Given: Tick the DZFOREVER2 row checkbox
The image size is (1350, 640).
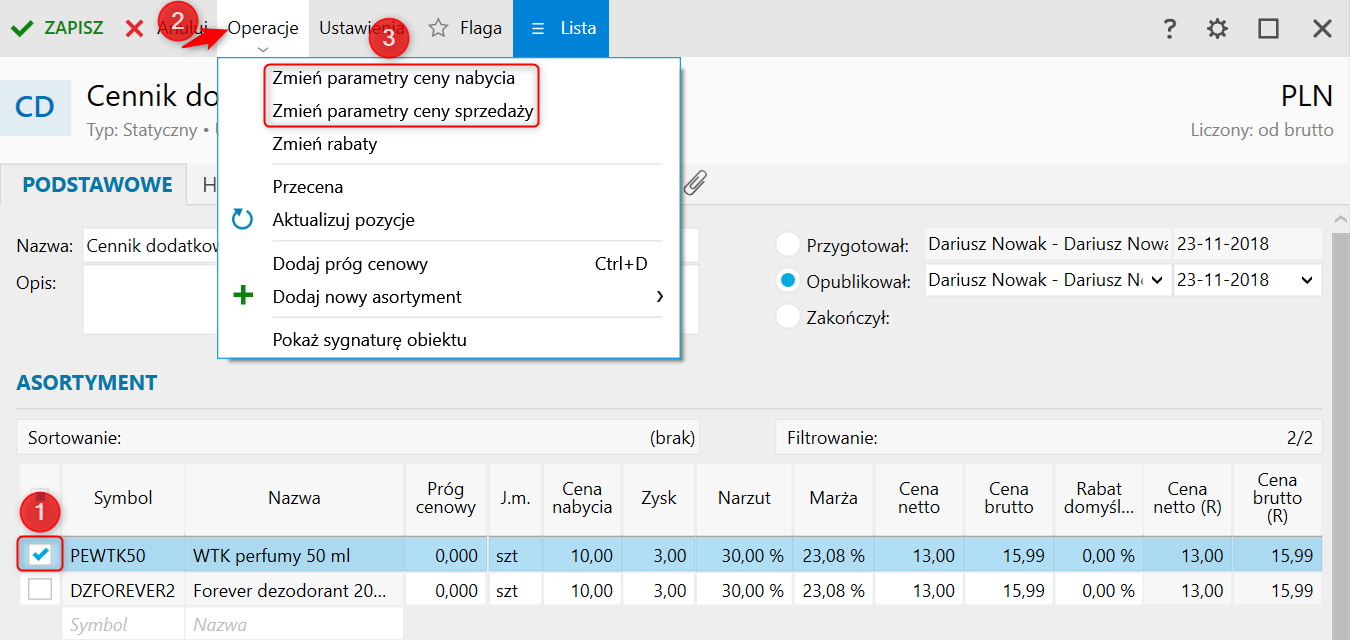Looking at the screenshot, I should coord(41,590).
